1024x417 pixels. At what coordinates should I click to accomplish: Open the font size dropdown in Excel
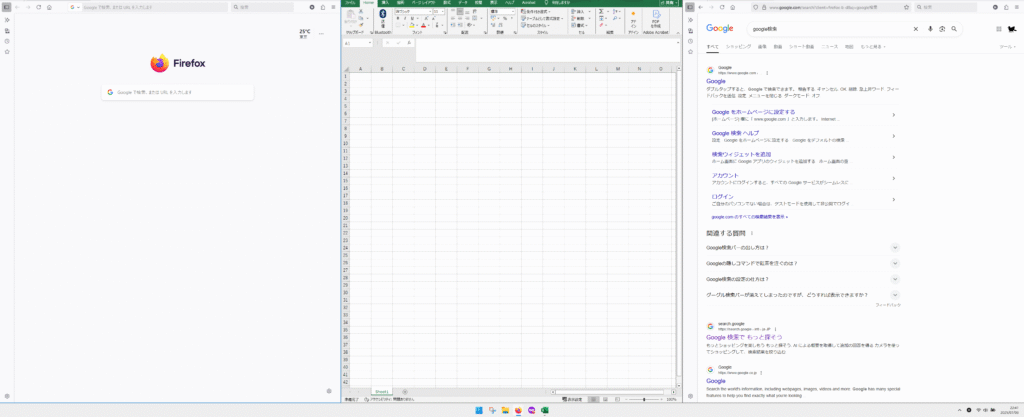coord(443,12)
